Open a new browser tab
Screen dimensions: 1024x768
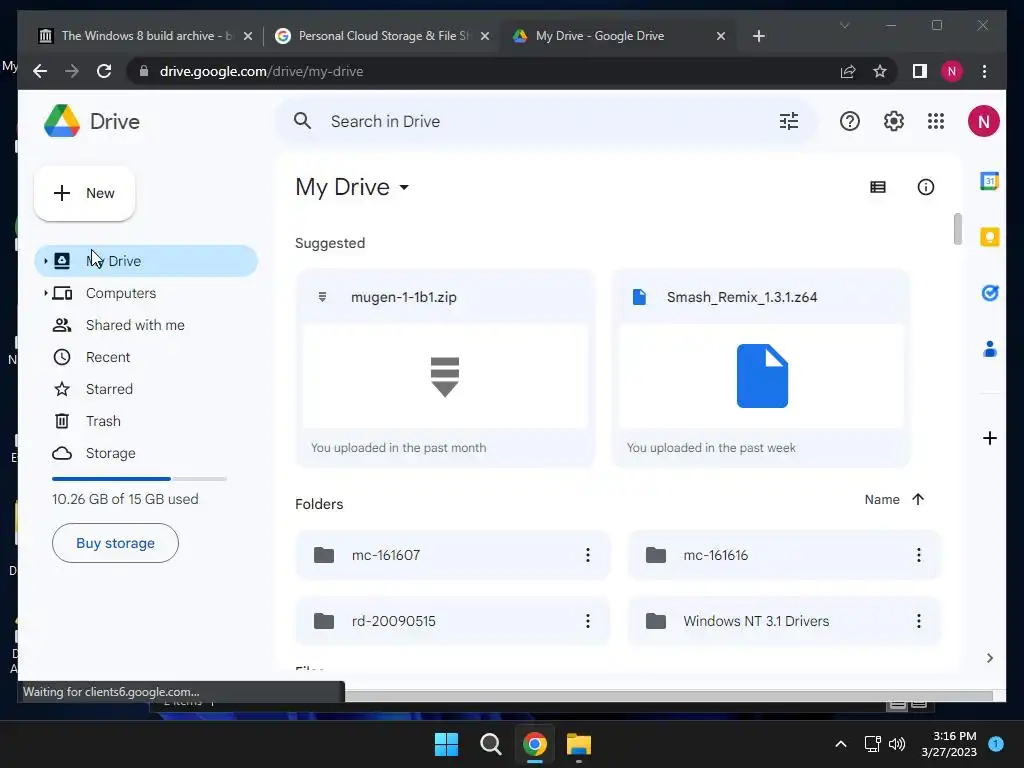coord(758,36)
